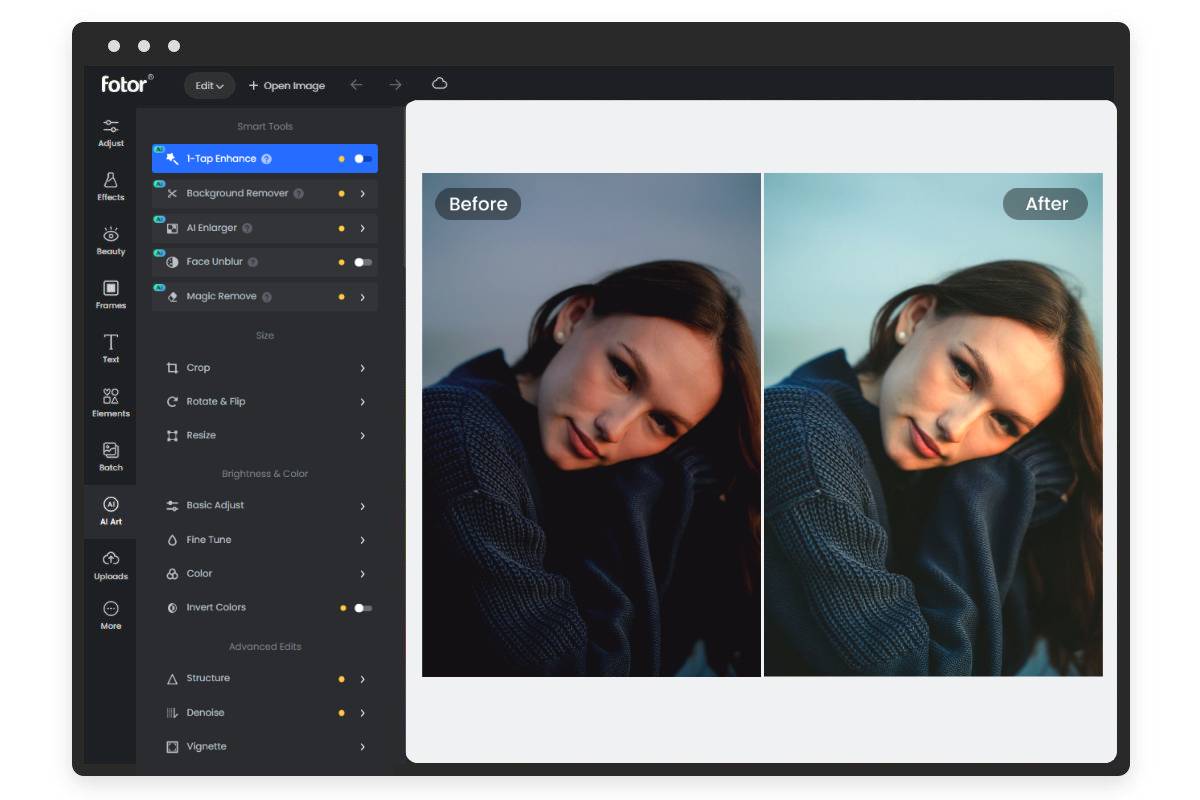The image size is (1200, 800).
Task: Toggle the Invert Colors switch
Action: click(x=363, y=608)
